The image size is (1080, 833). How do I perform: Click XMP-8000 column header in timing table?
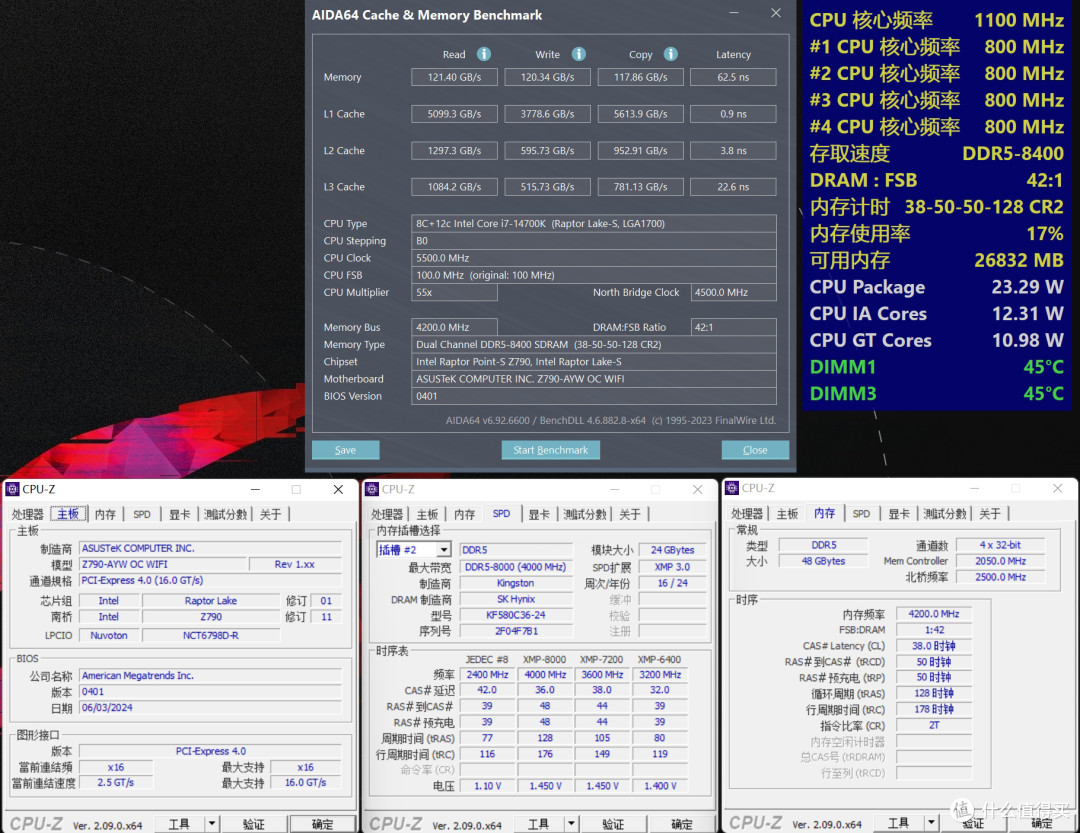544,659
